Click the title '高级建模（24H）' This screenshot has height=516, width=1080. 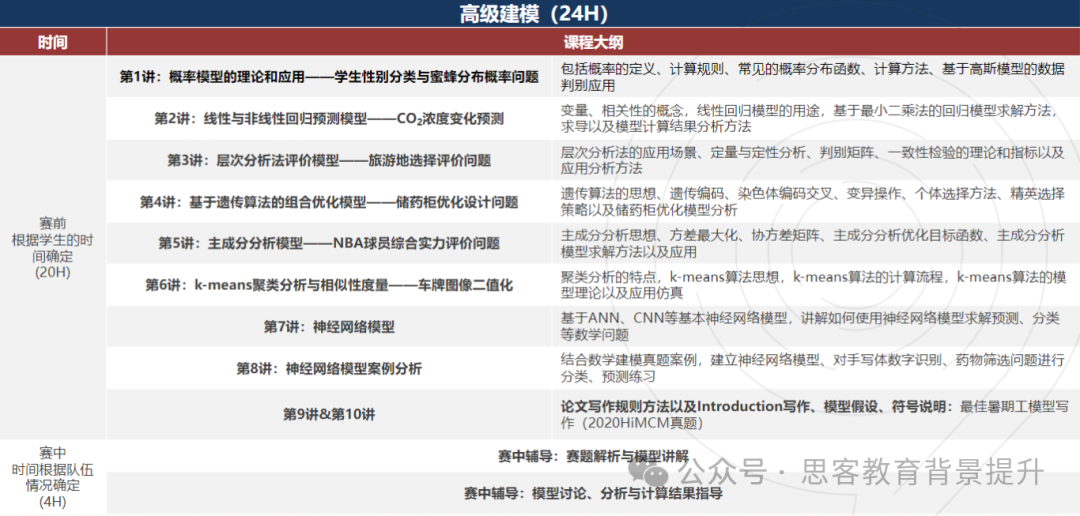click(x=534, y=14)
